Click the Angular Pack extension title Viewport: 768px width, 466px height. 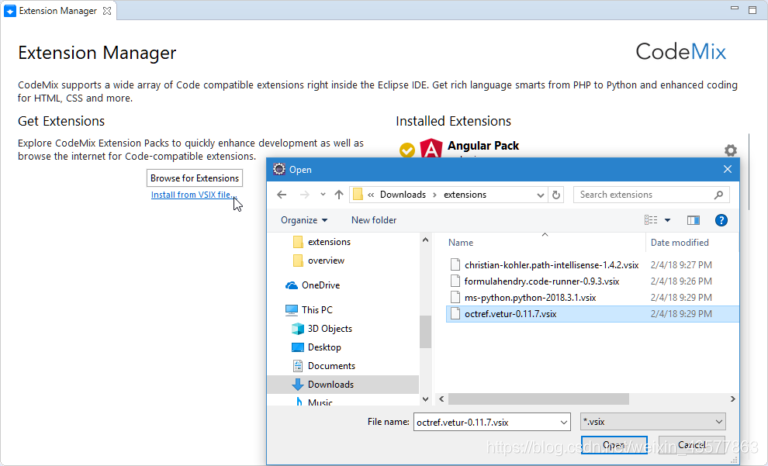(x=483, y=146)
